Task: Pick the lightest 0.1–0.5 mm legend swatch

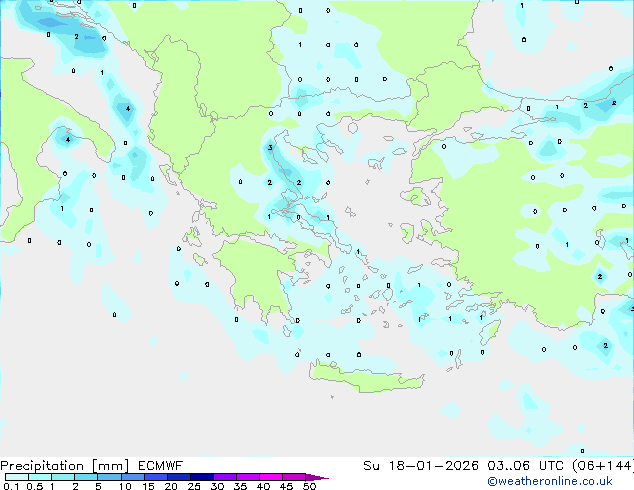Action: click(x=17, y=477)
